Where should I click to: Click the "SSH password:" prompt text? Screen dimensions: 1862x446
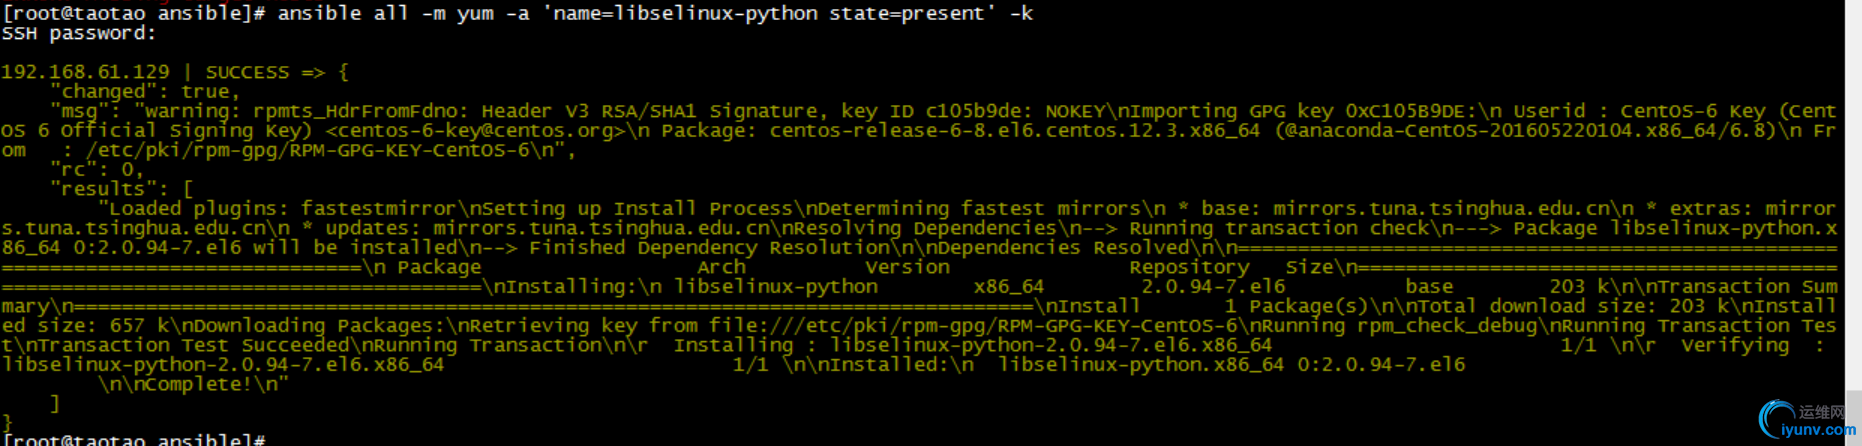[x=79, y=33]
